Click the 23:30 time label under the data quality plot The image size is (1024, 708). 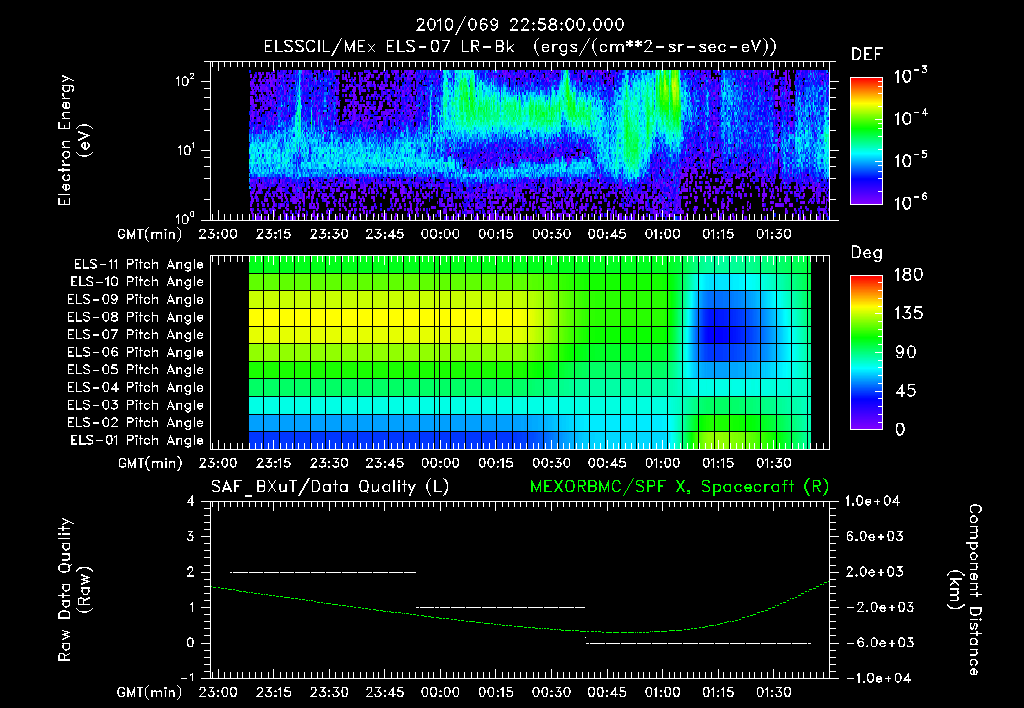click(328, 692)
